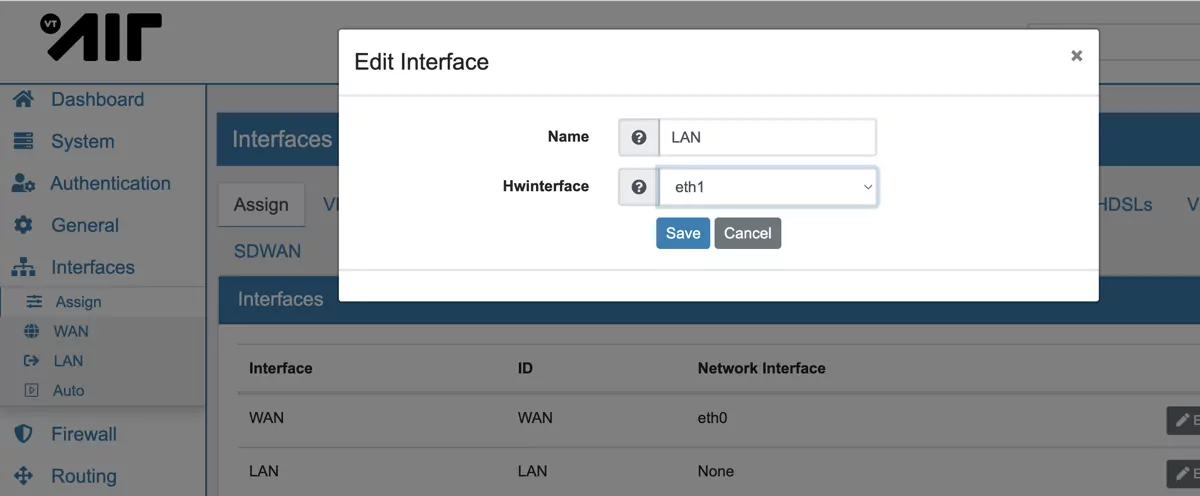Switch to the Assign tab
Image resolution: width=1200 pixels, height=496 pixels.
click(261, 205)
